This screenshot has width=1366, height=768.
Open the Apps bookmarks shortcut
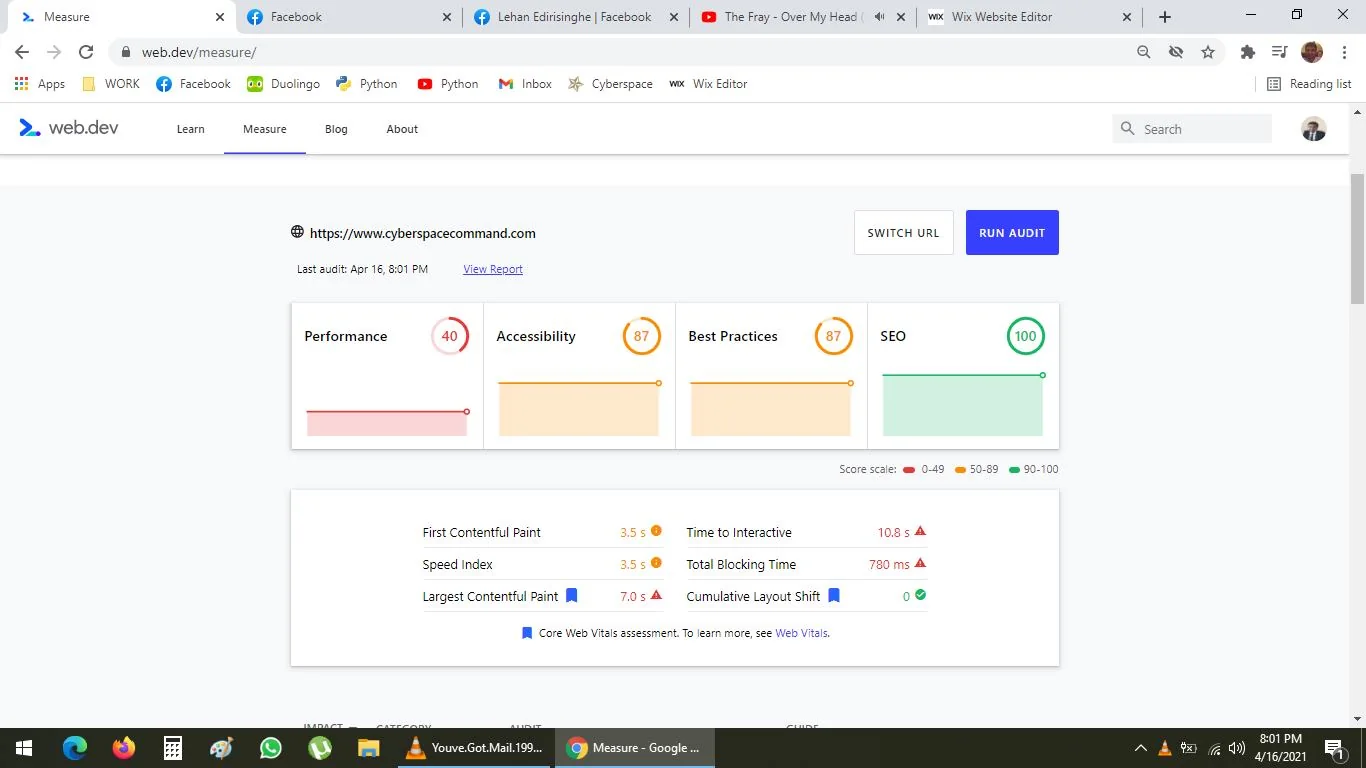(40, 84)
